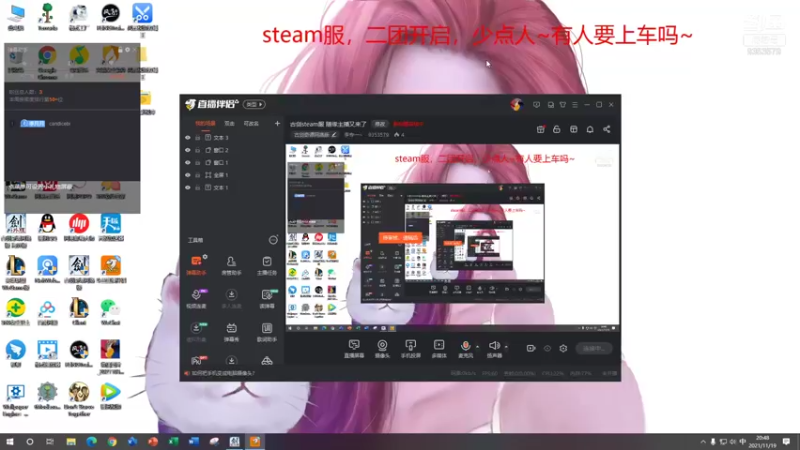Open the greyed download tool in second row
Viewport: 800px width, 450px height.
pyautogui.click(x=231, y=299)
